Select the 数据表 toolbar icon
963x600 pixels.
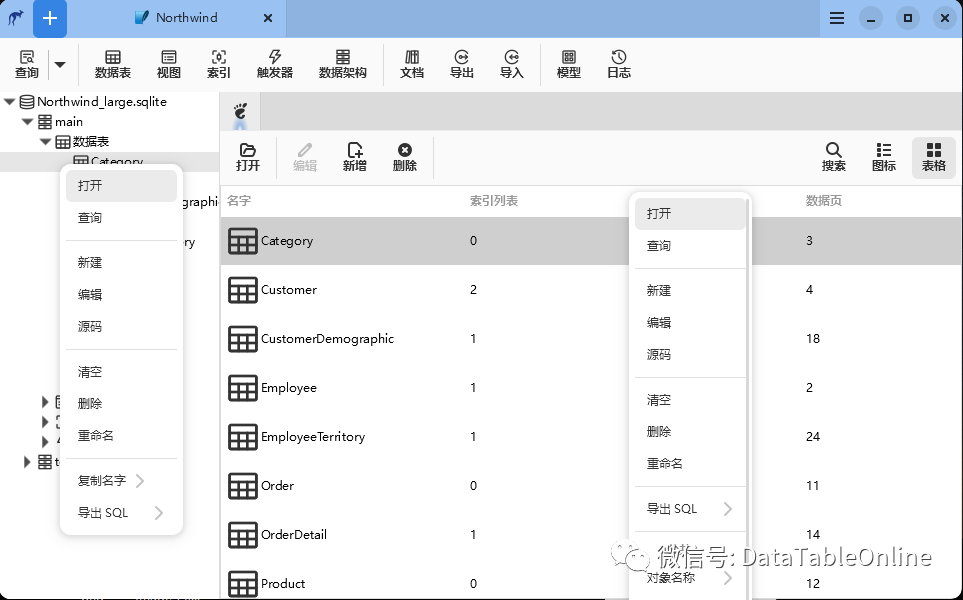point(112,64)
